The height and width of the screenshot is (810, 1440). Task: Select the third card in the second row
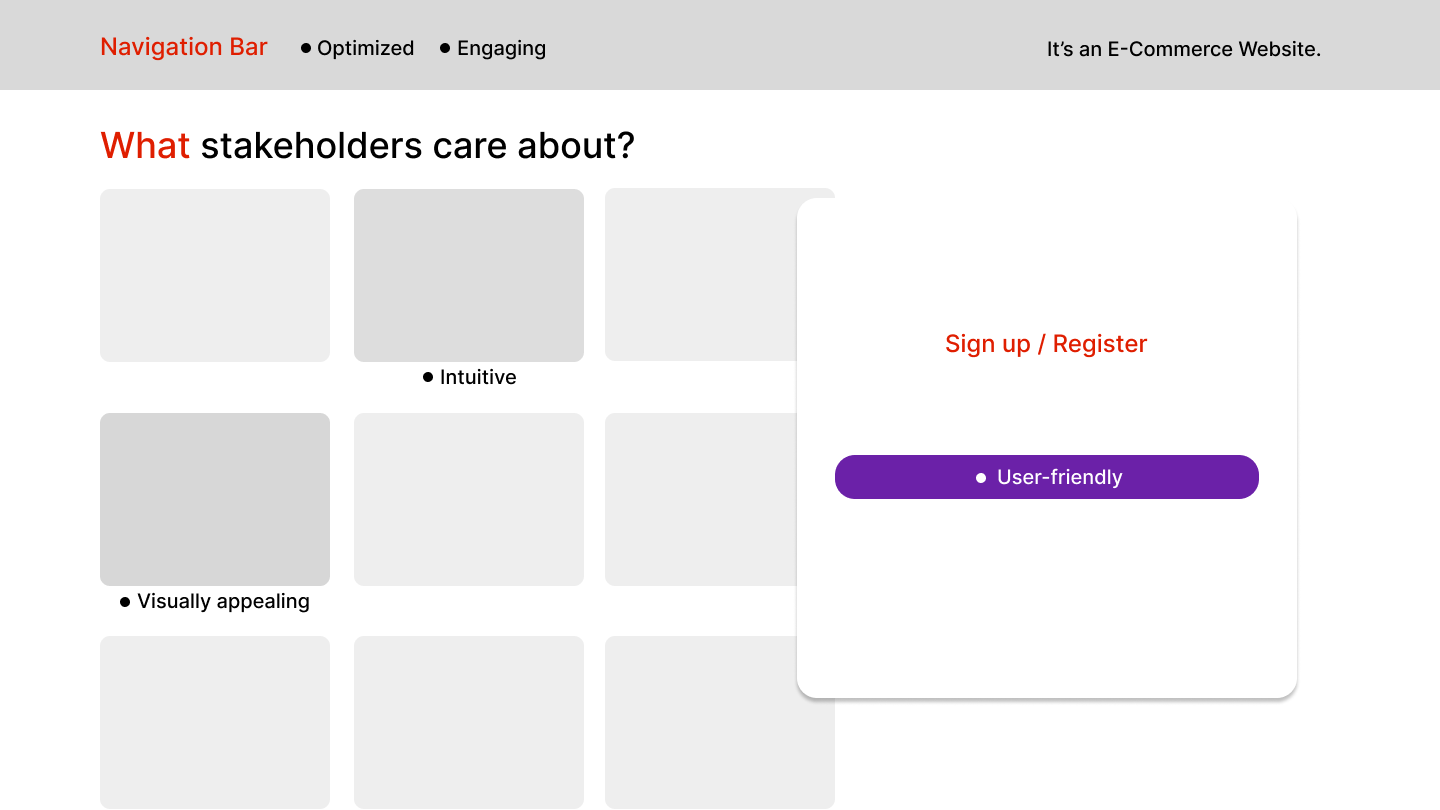700,499
